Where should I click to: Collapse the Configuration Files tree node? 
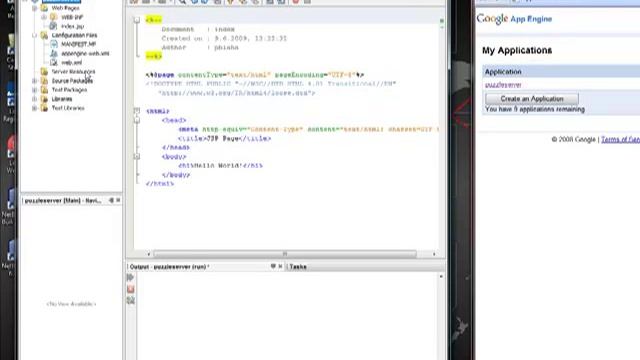[35, 36]
